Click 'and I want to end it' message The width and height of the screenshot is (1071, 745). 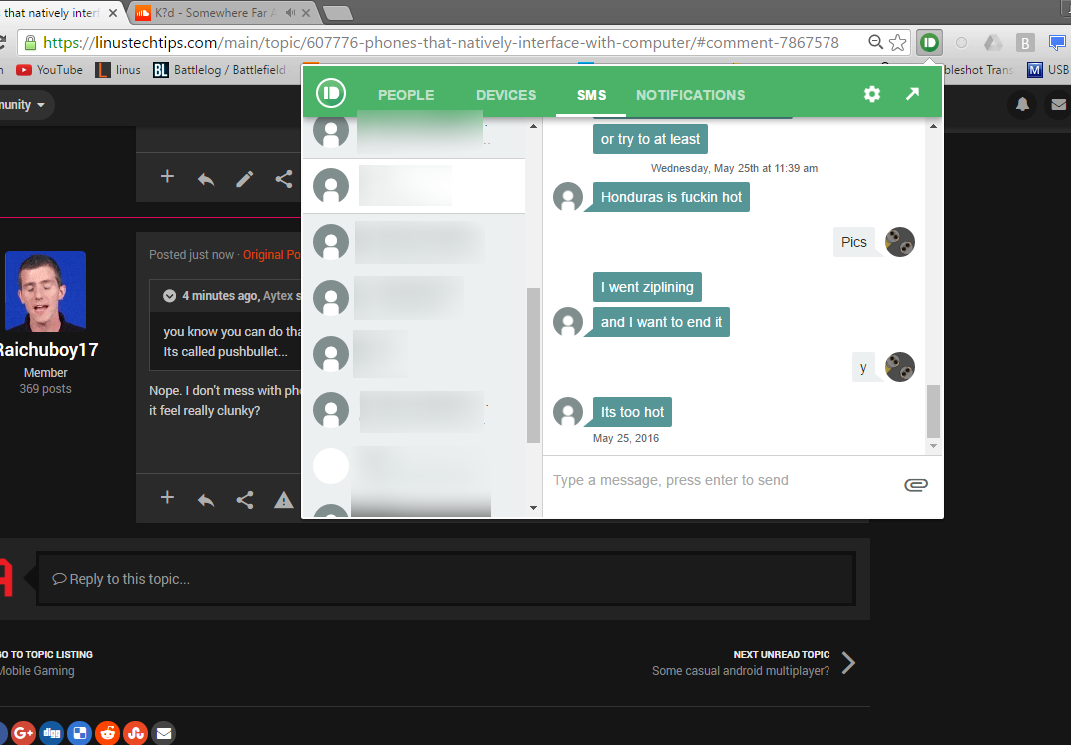[x=660, y=322]
